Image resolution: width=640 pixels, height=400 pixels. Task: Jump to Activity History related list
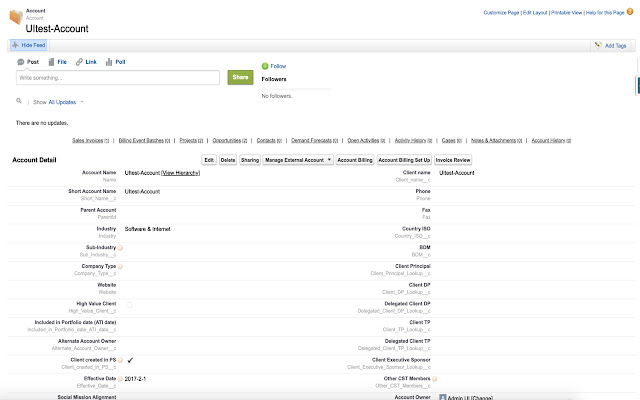416,141
